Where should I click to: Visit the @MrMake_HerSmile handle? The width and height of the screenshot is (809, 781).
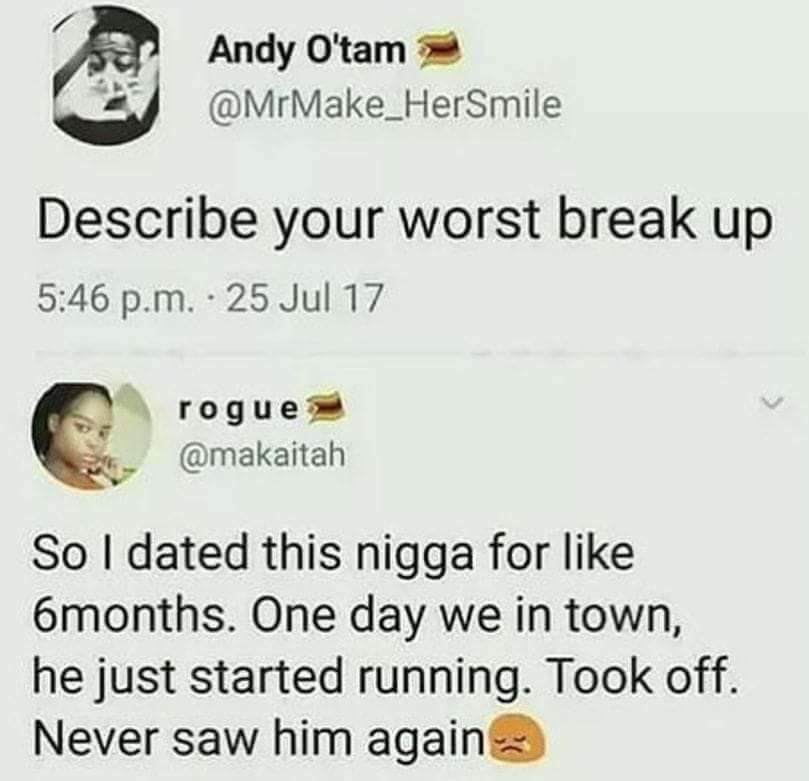coord(384,104)
